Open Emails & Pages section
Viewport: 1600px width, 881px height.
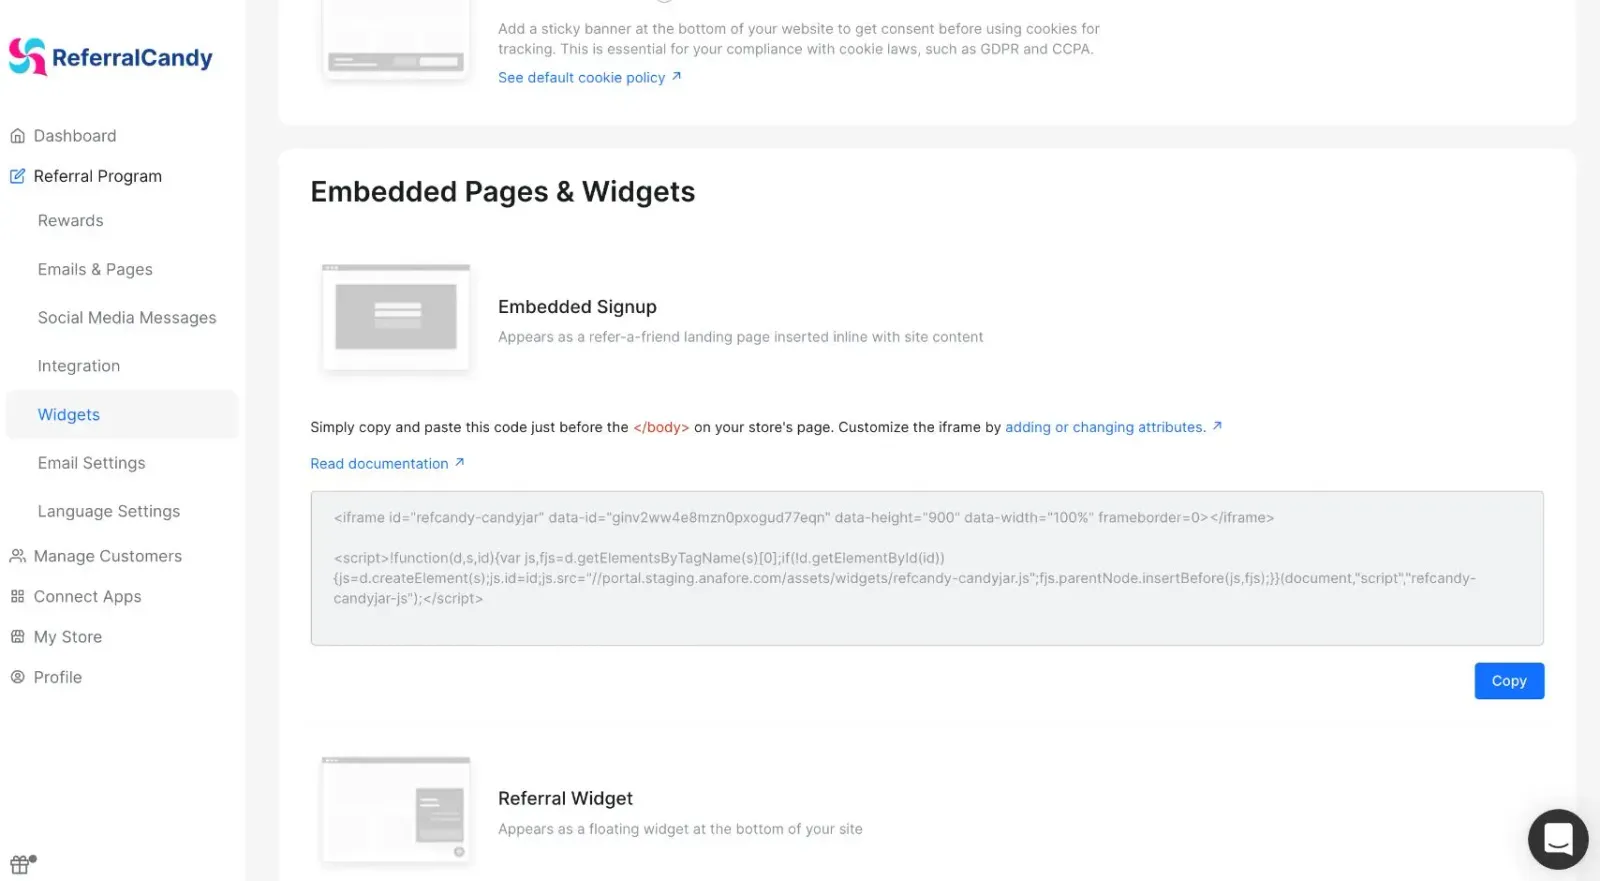(x=95, y=269)
